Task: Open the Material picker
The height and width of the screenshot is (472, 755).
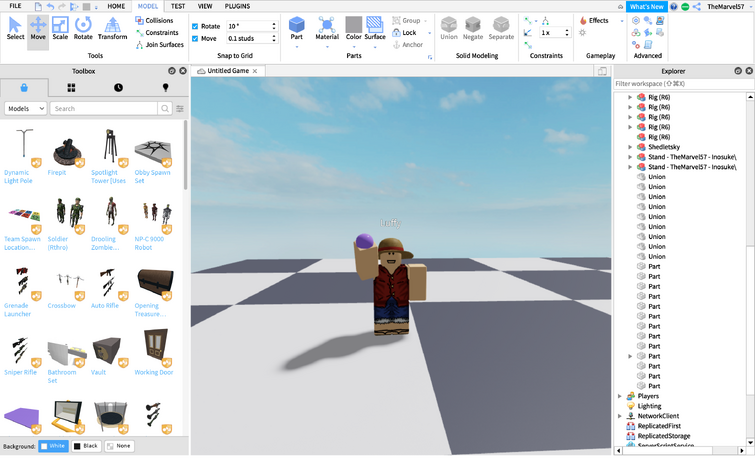Action: [327, 28]
